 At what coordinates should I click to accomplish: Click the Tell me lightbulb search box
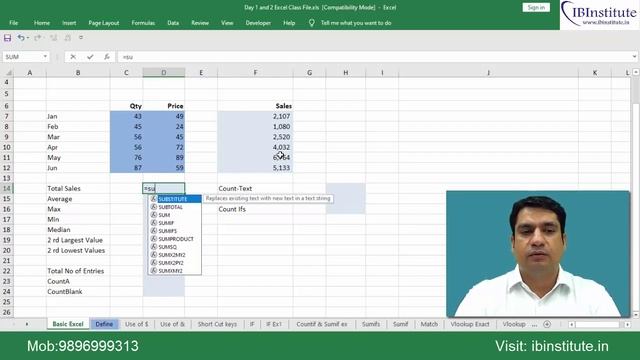pyautogui.click(x=350, y=23)
